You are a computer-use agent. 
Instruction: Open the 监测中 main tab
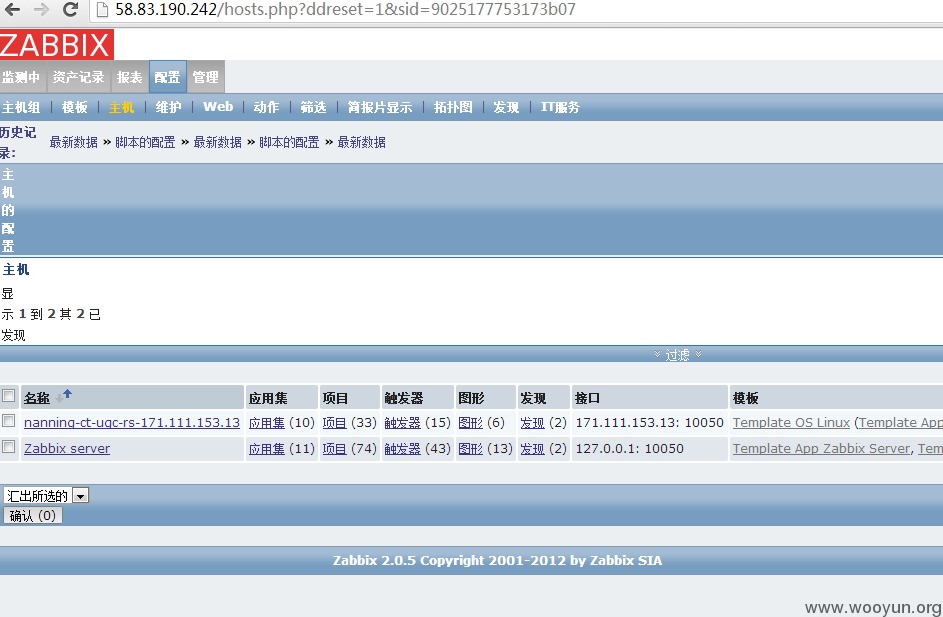coord(21,77)
